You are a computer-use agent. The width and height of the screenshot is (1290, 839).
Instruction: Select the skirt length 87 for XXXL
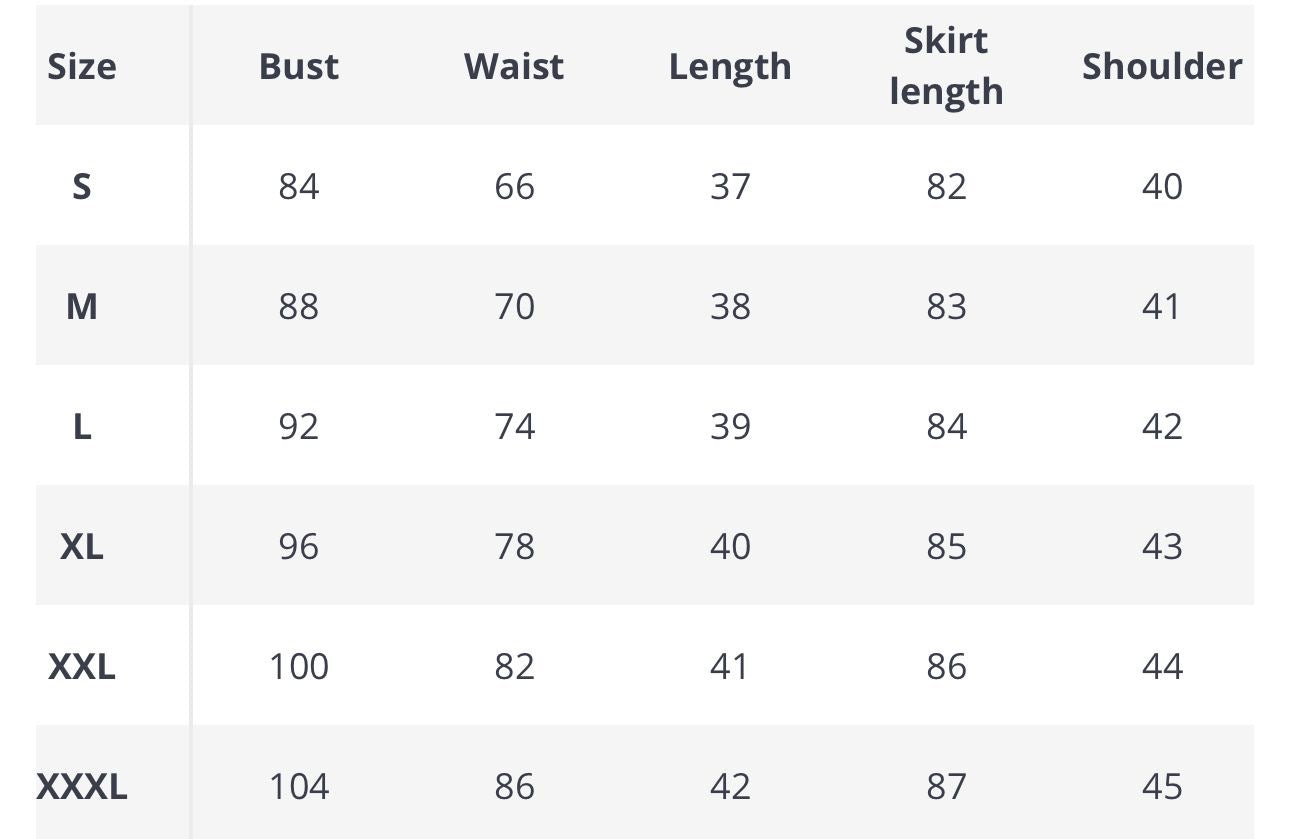click(946, 787)
